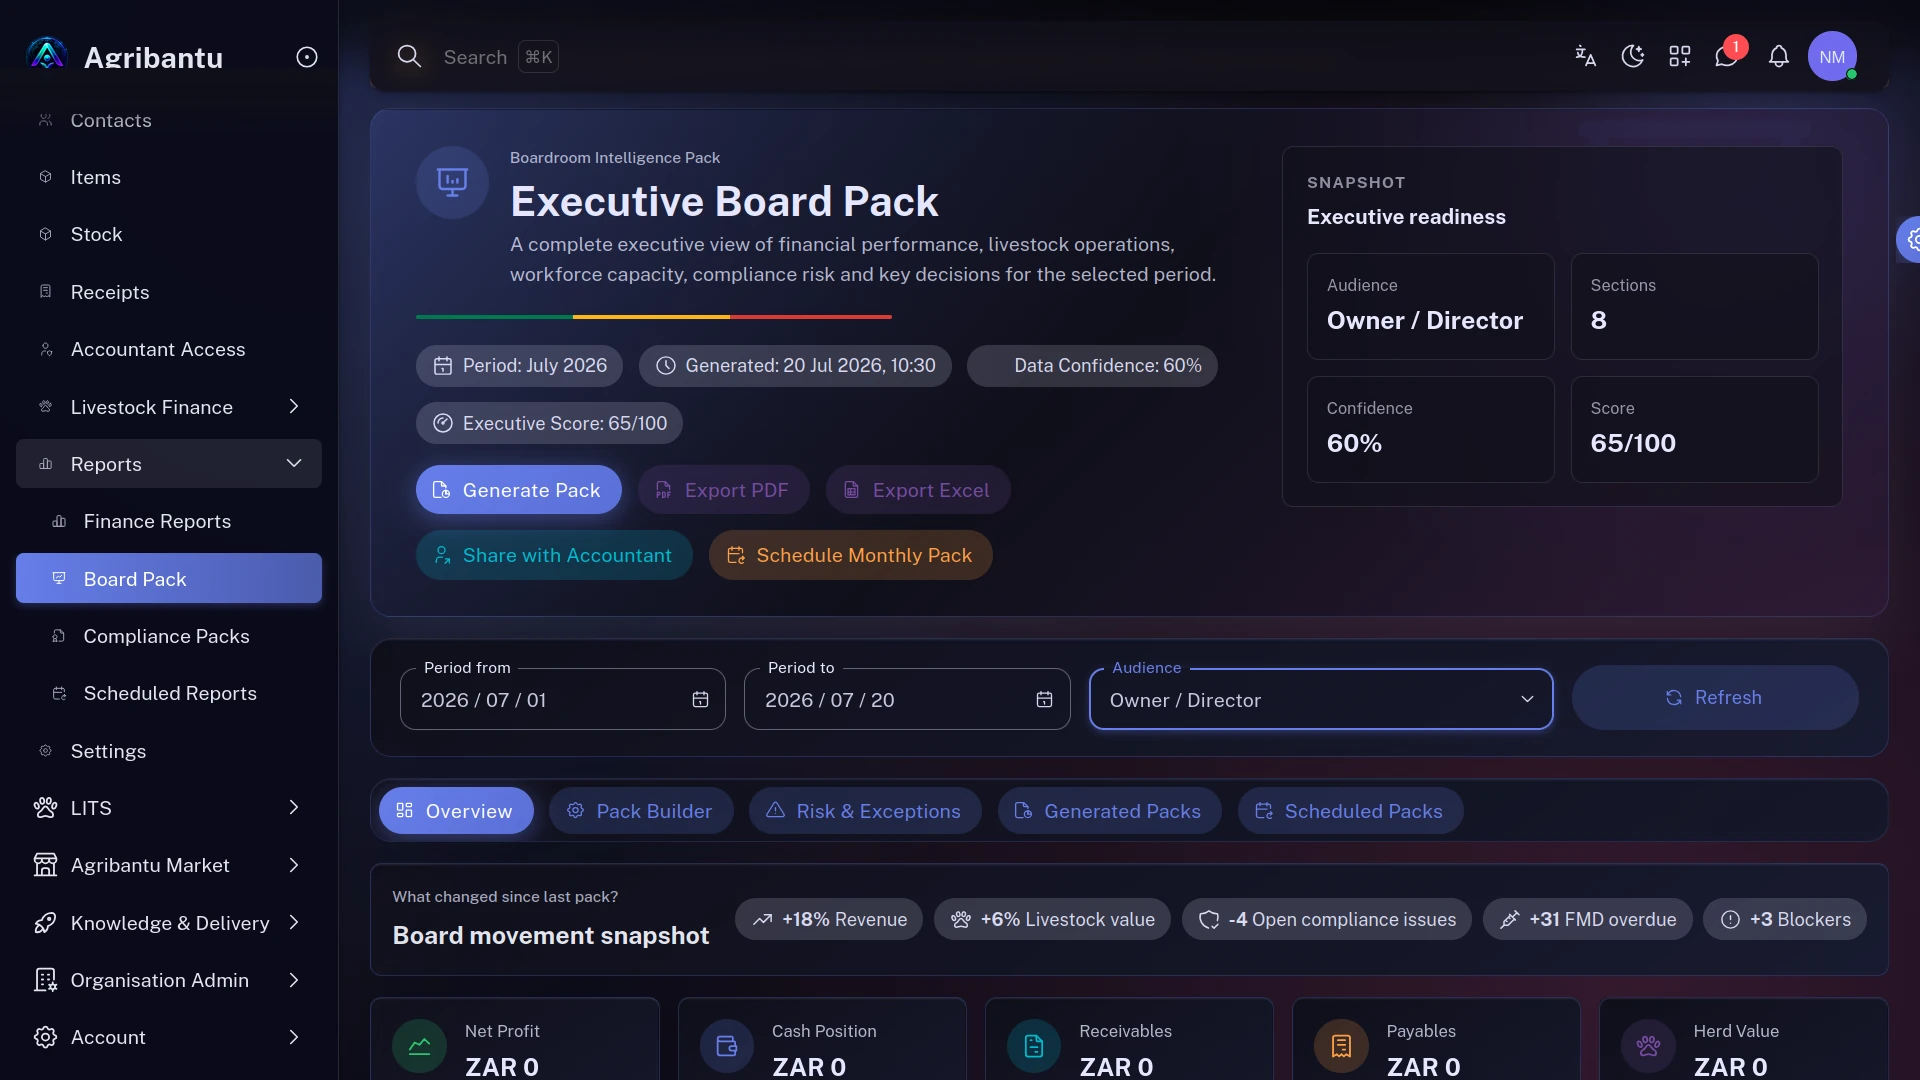
Task: Click the Payables receipt icon
Action: click(x=1341, y=1046)
